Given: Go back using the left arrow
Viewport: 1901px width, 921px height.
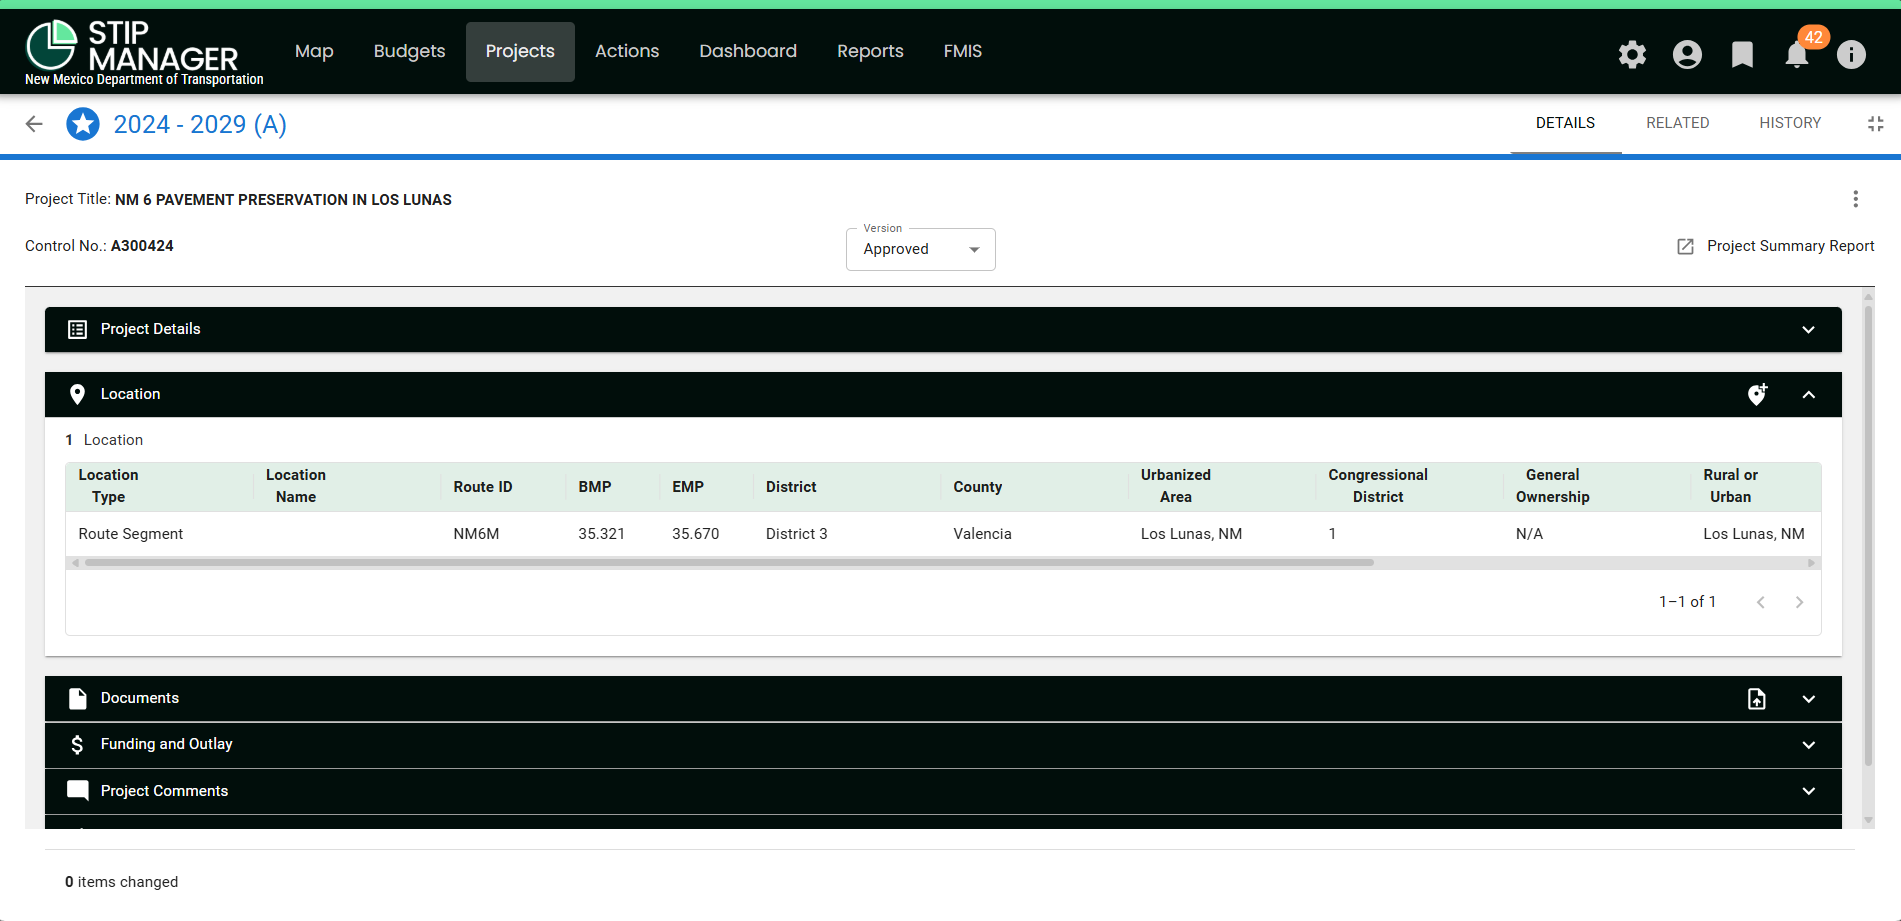Looking at the screenshot, I should click(x=34, y=124).
